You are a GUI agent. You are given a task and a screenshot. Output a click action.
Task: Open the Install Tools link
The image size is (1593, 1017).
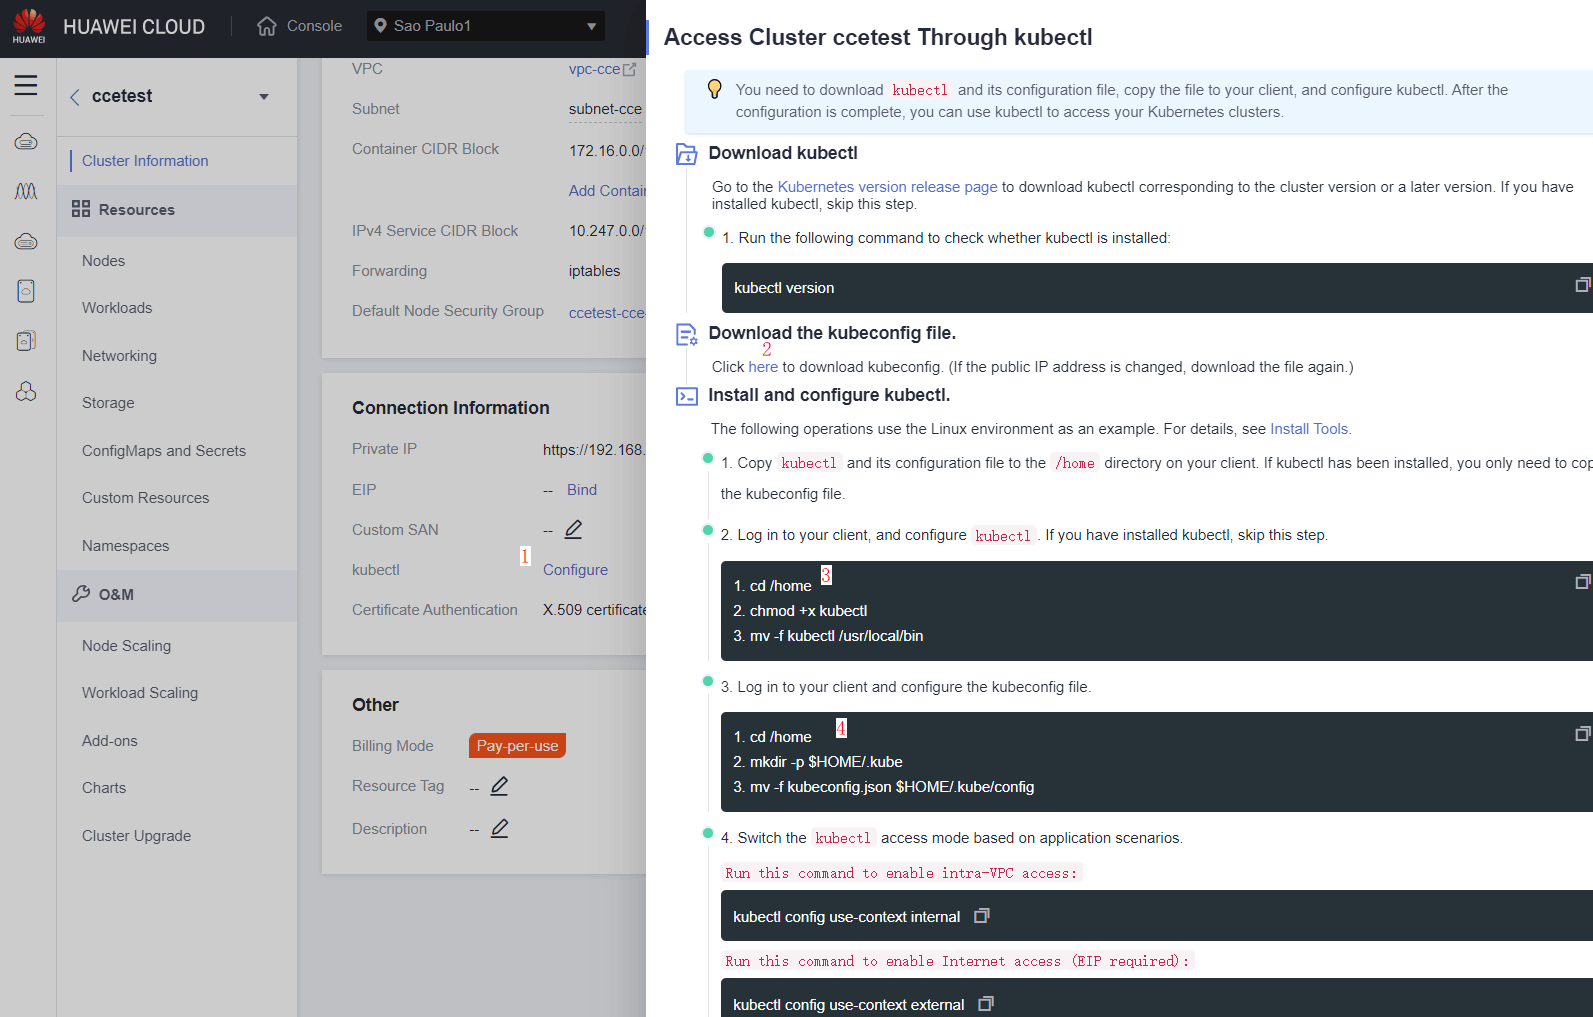[1309, 429]
